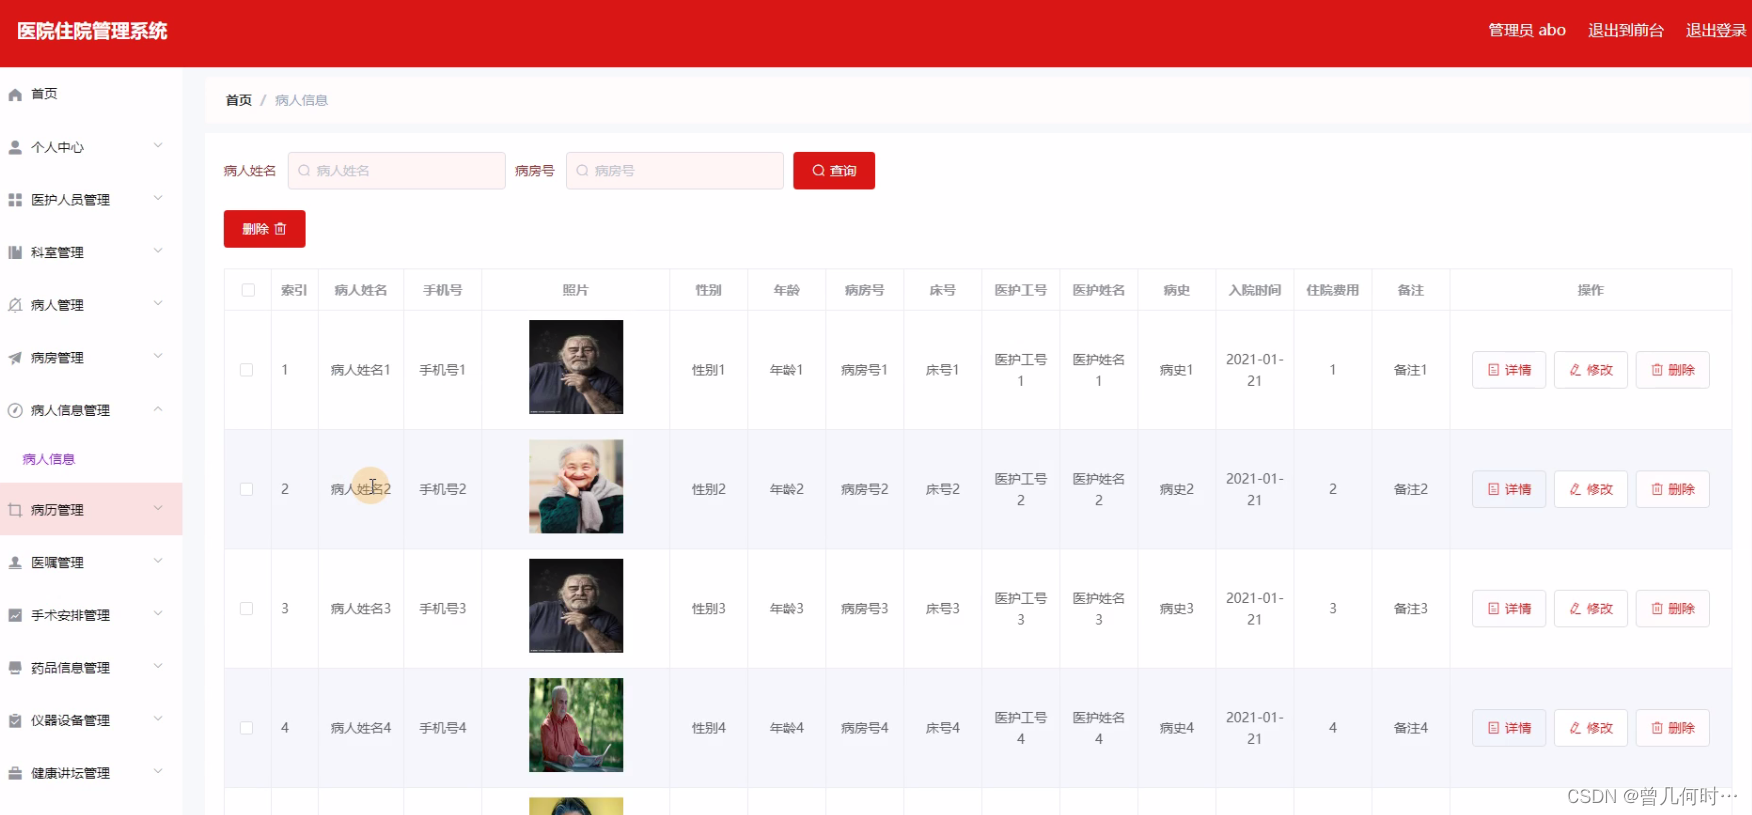Click the search icon inside 病人姓名 field
This screenshot has width=1752, height=815.
pyautogui.click(x=304, y=171)
